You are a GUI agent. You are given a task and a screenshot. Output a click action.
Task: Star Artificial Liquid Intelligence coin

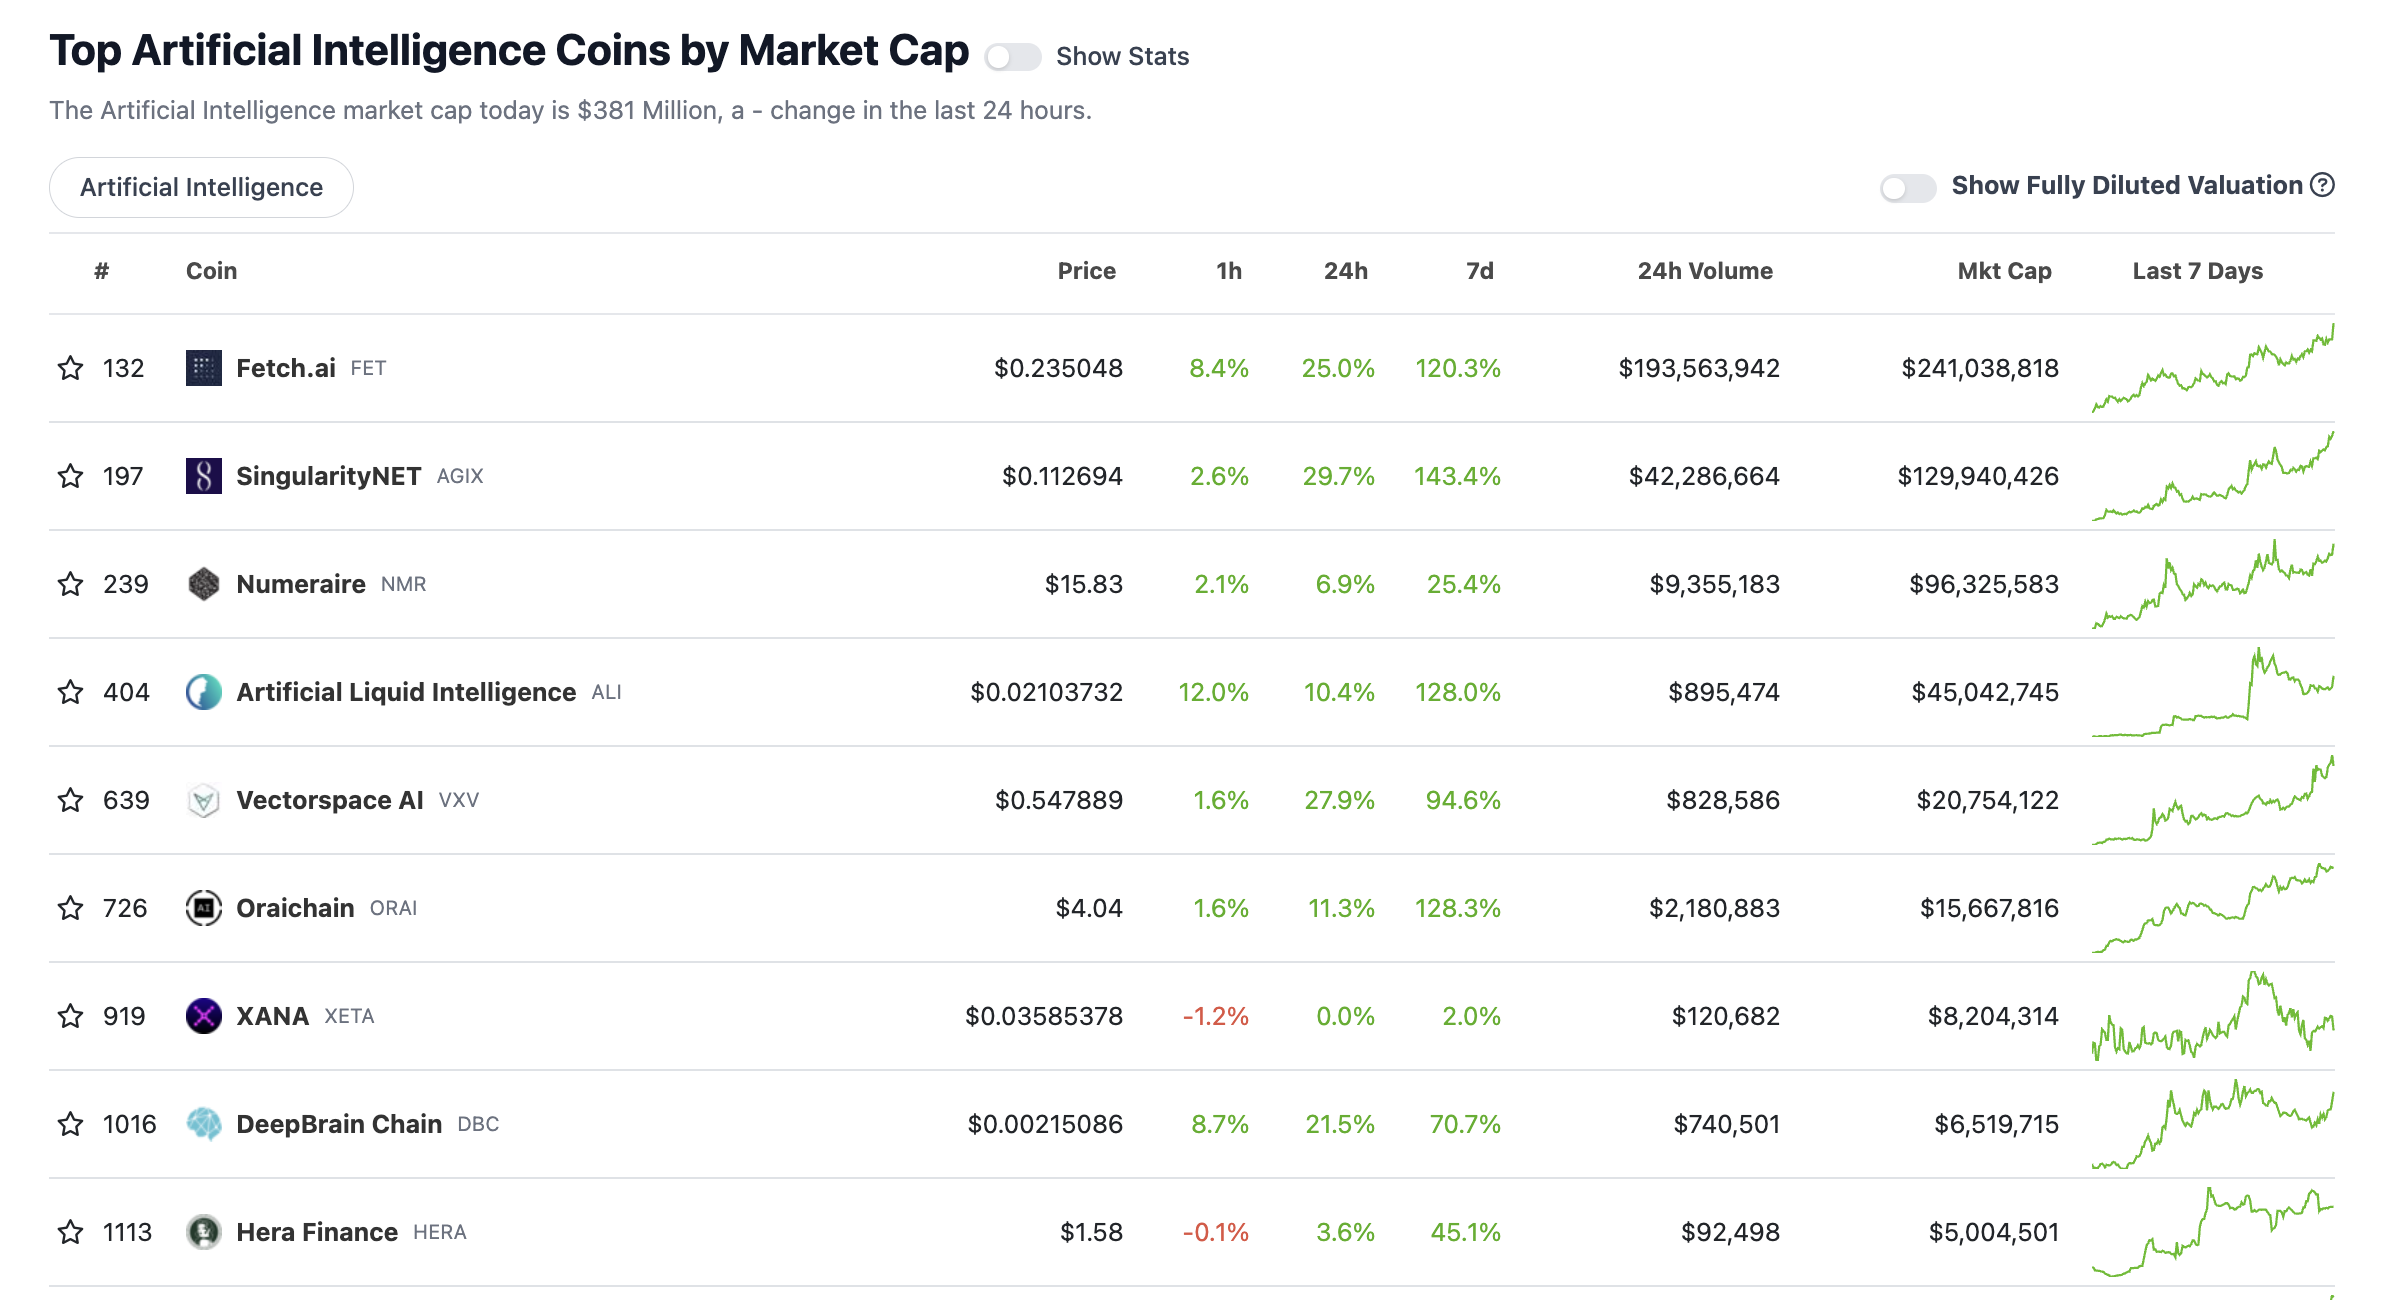70,692
